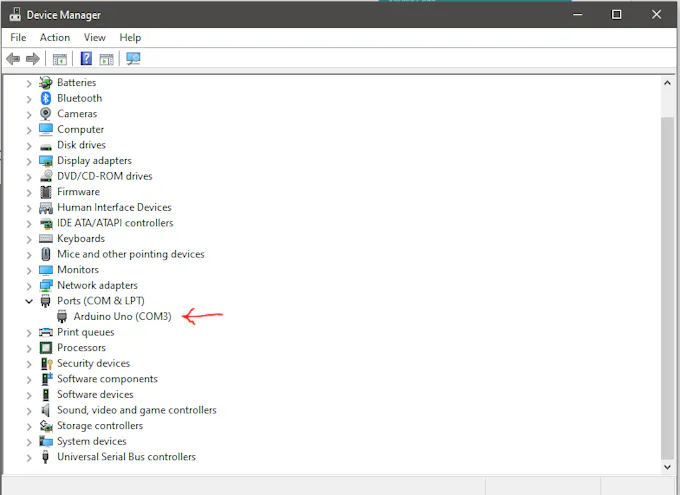680x495 pixels.
Task: Click the Batteries category icon
Action: 46,82
